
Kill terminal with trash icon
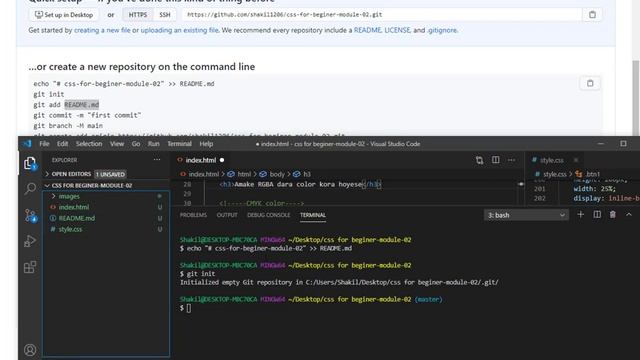(613, 215)
